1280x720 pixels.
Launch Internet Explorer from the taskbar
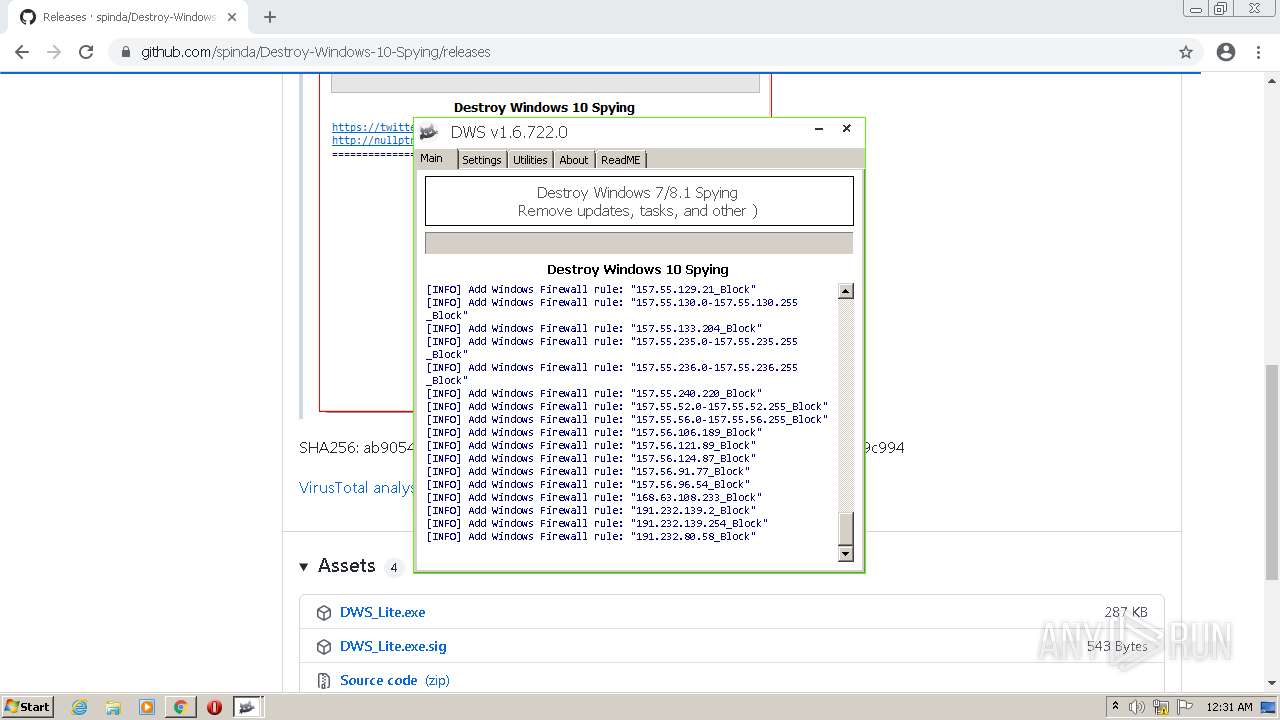[80, 707]
